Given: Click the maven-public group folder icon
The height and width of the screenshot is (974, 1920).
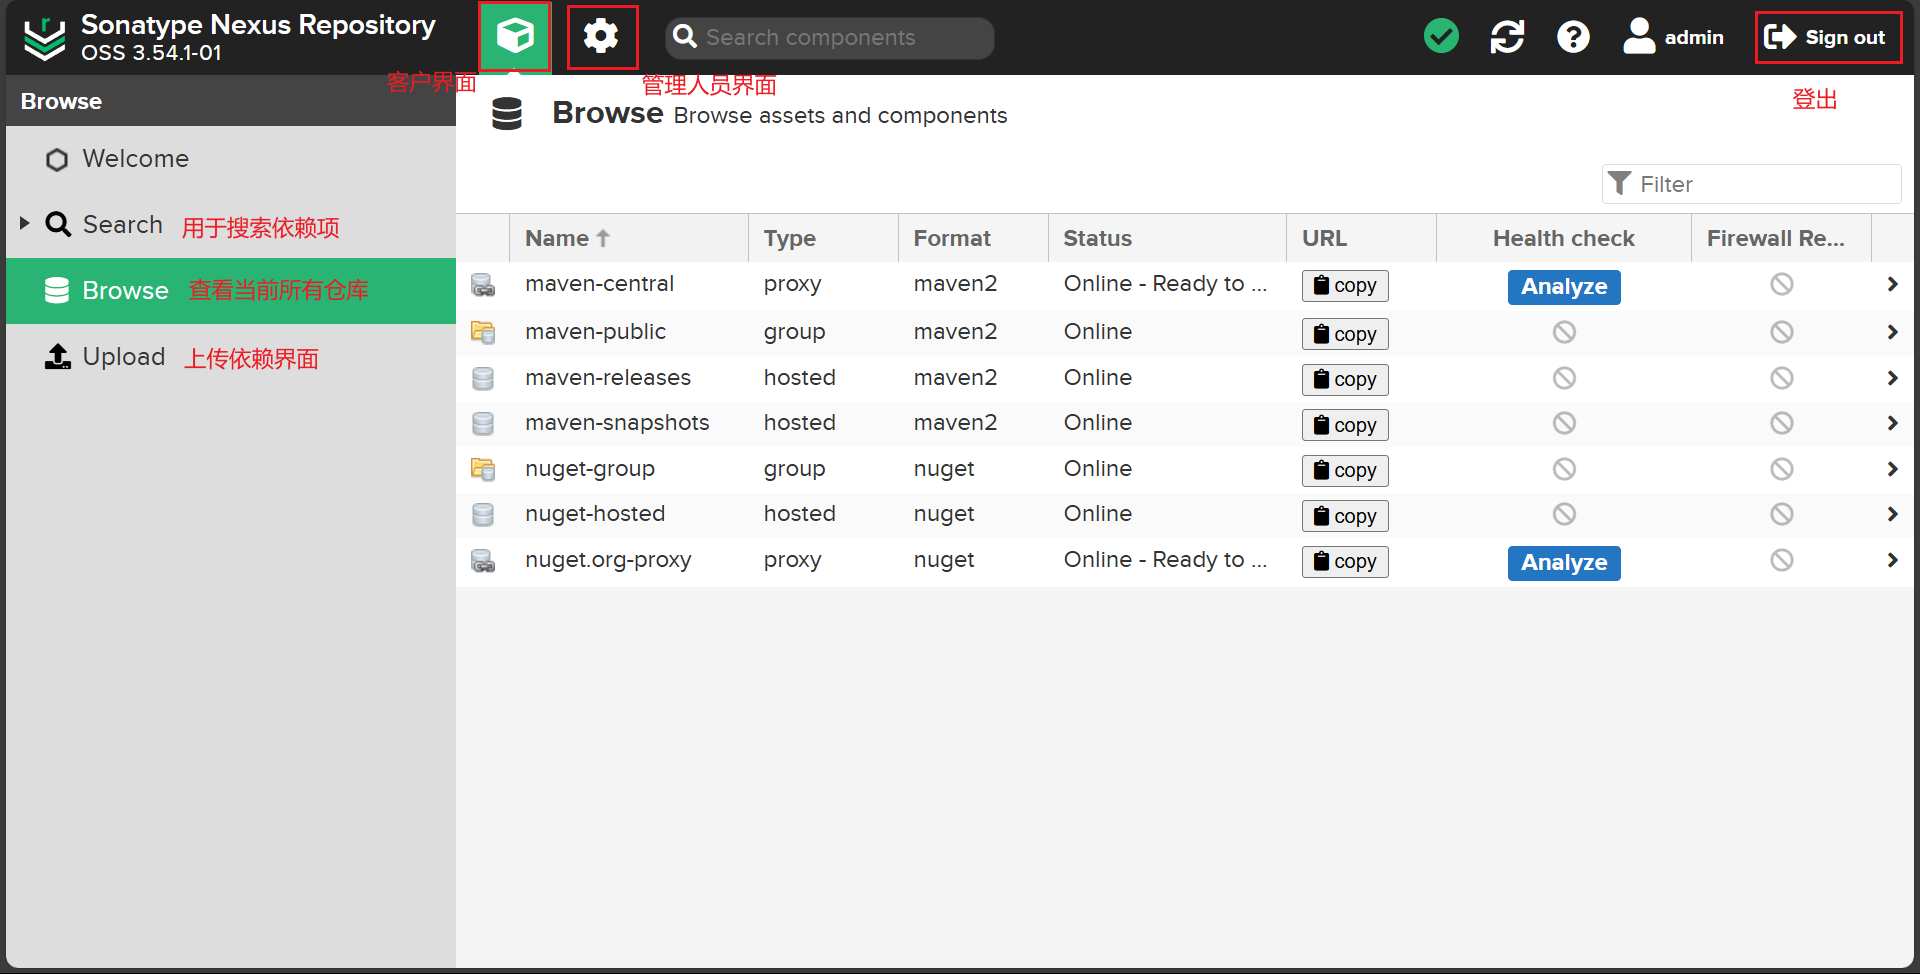Looking at the screenshot, I should coord(483,332).
